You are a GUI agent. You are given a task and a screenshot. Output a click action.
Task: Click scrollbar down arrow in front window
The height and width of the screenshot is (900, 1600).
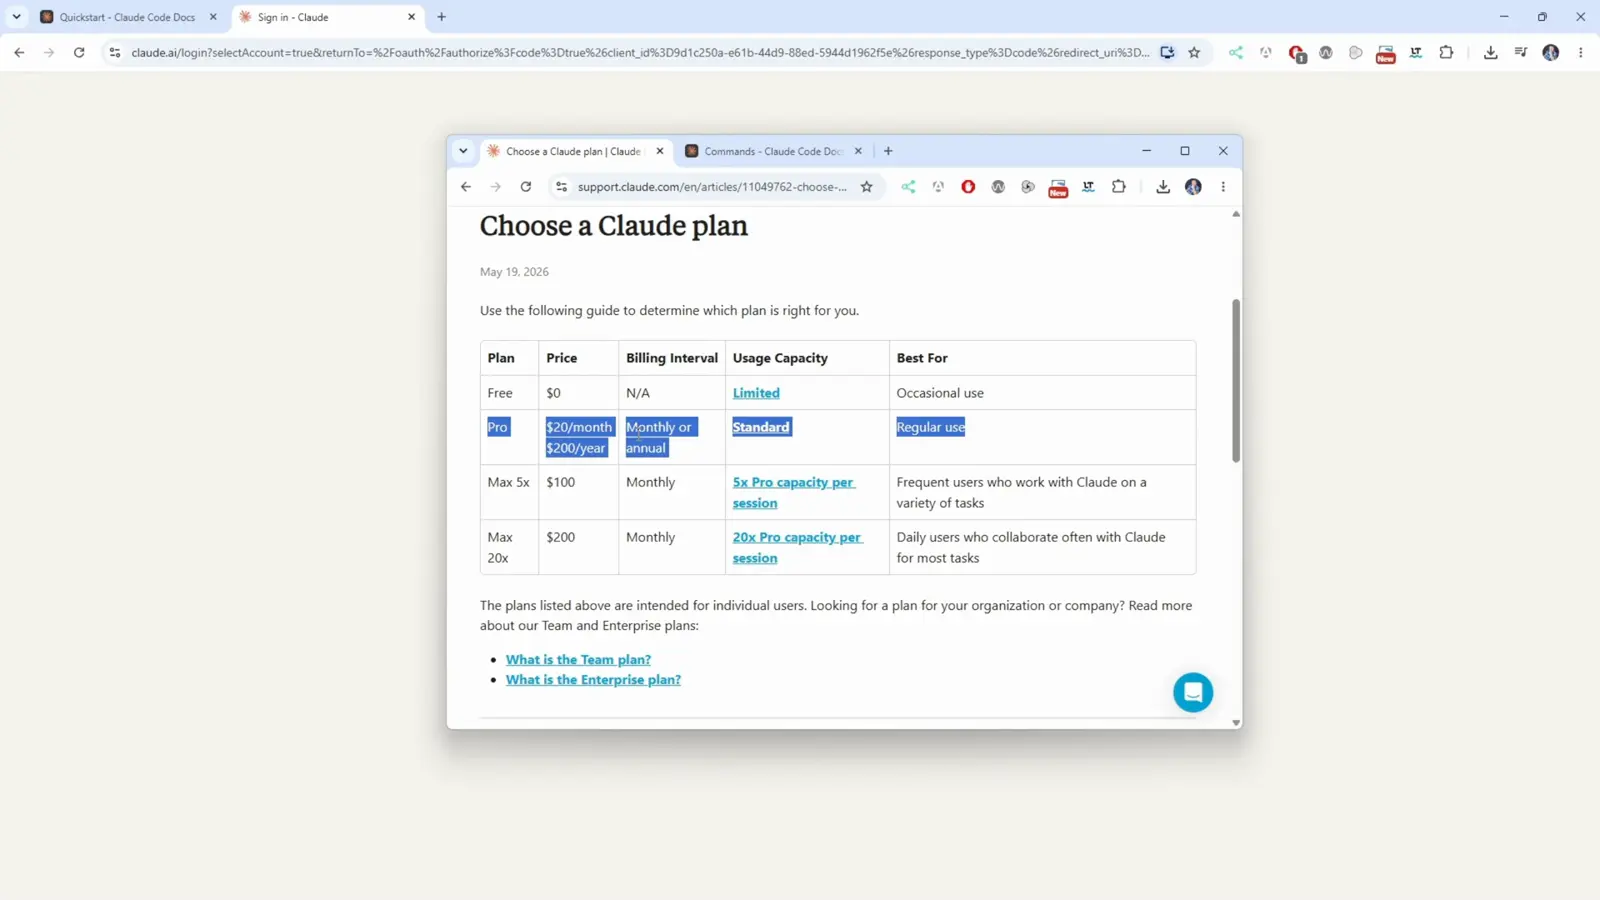pos(1236,722)
